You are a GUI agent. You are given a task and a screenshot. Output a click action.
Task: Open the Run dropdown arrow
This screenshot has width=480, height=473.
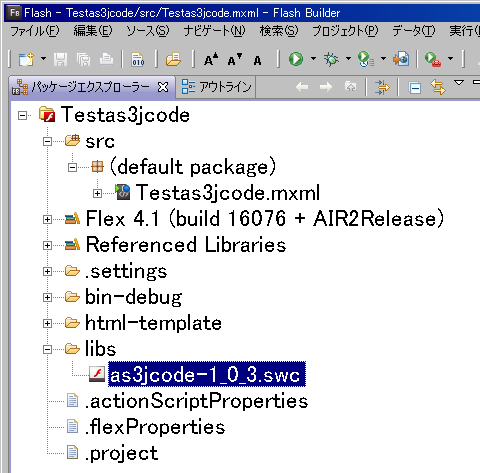point(313,59)
